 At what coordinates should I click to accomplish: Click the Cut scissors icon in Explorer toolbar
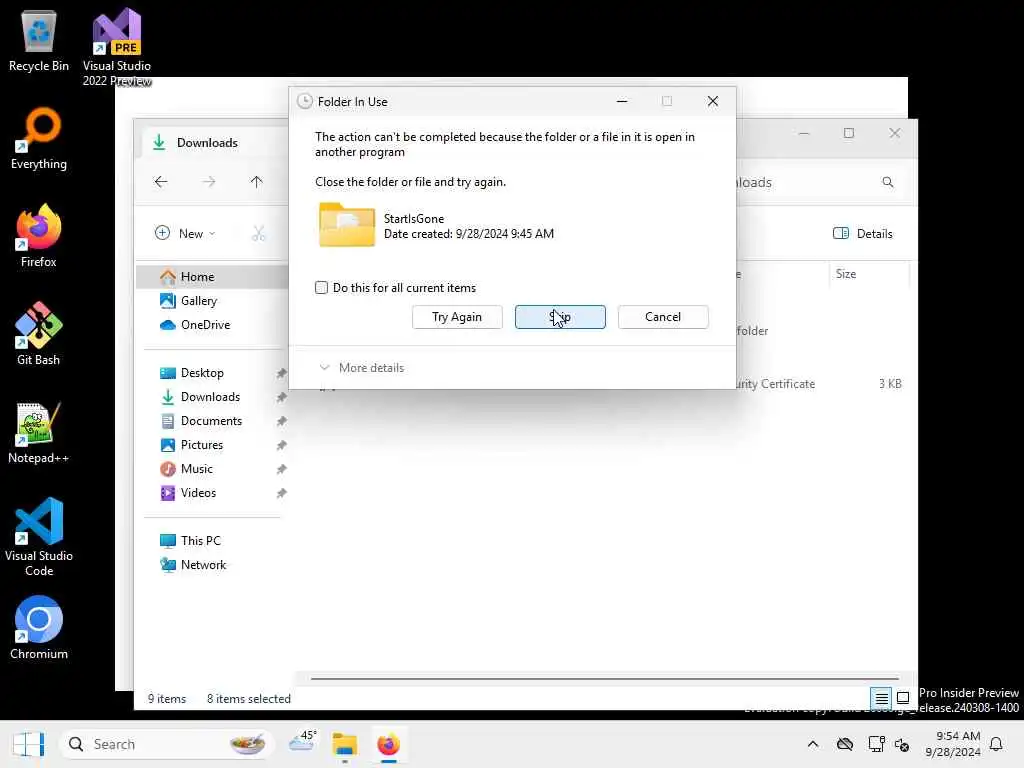(259, 233)
